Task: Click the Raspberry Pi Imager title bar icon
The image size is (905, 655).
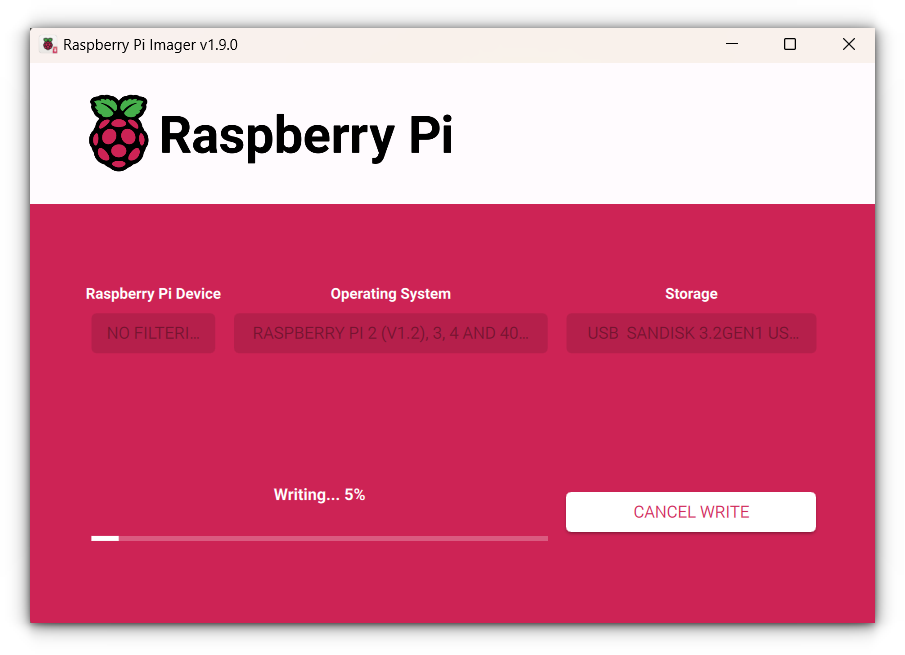Action: point(49,45)
